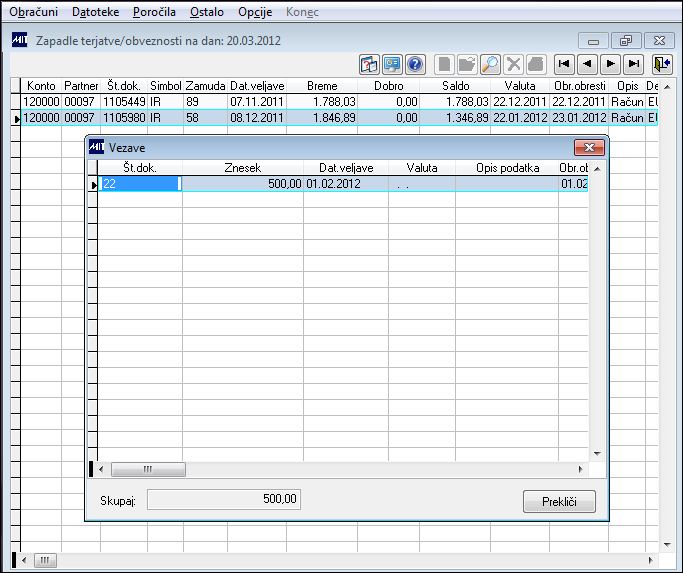Click the Skupaj total field
Viewport: 683px width, 573px height.
(x=224, y=499)
